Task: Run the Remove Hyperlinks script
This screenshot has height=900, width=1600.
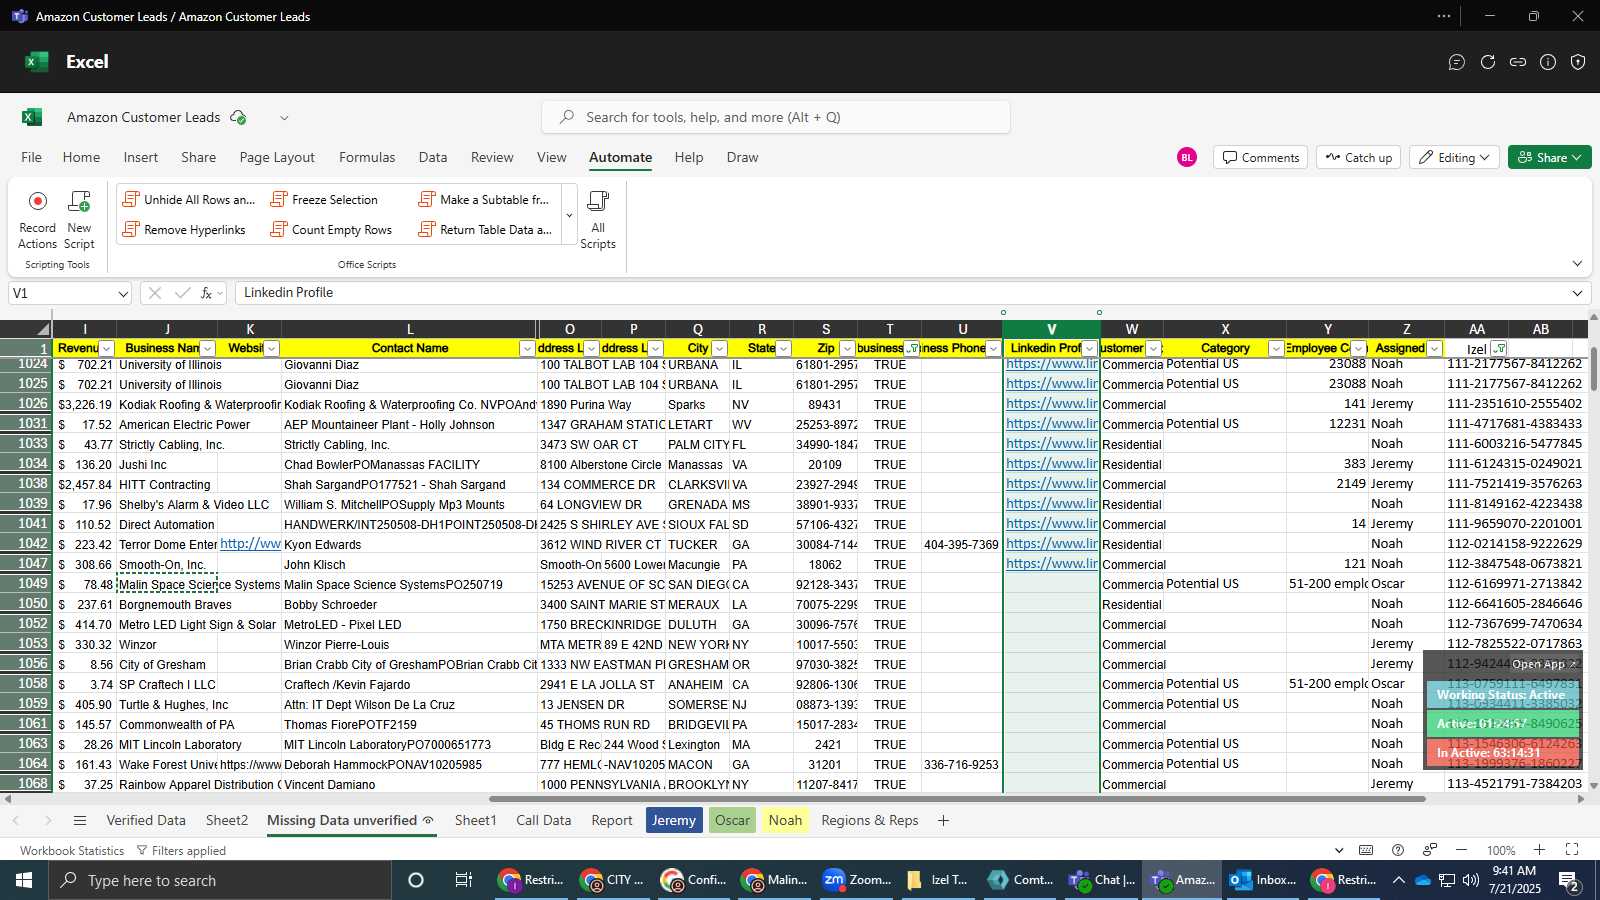Action: (x=184, y=230)
